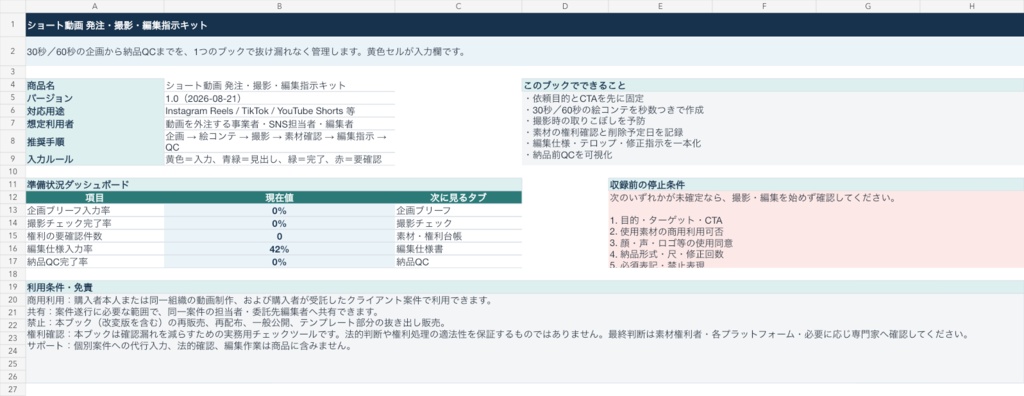
Task: Select the 企画ブリーフ入力率 row label
Action: pyautogui.click(x=95, y=210)
